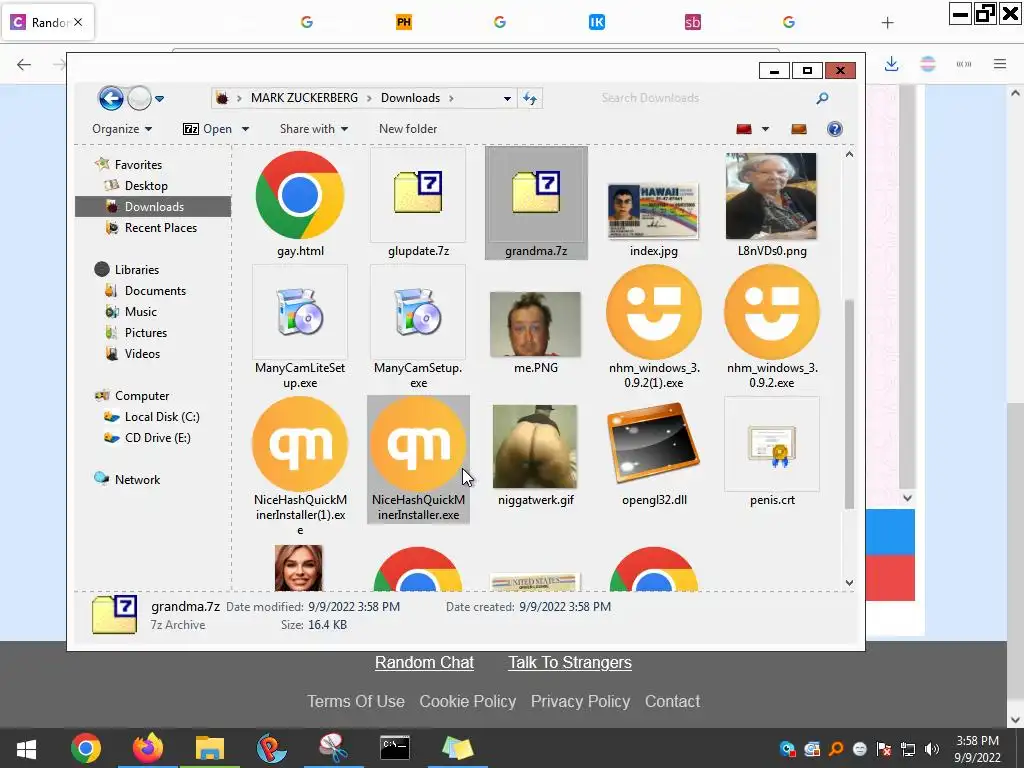
Task: Select NiceHashQuickMinerInstaller.exe icon
Action: (418, 444)
